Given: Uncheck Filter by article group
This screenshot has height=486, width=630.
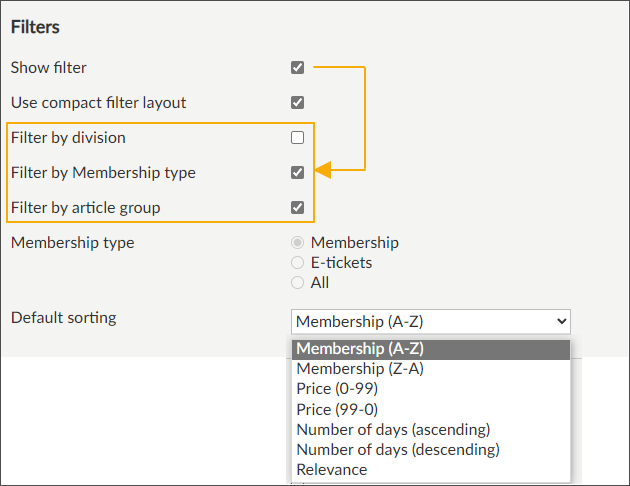Looking at the screenshot, I should click(x=297, y=207).
